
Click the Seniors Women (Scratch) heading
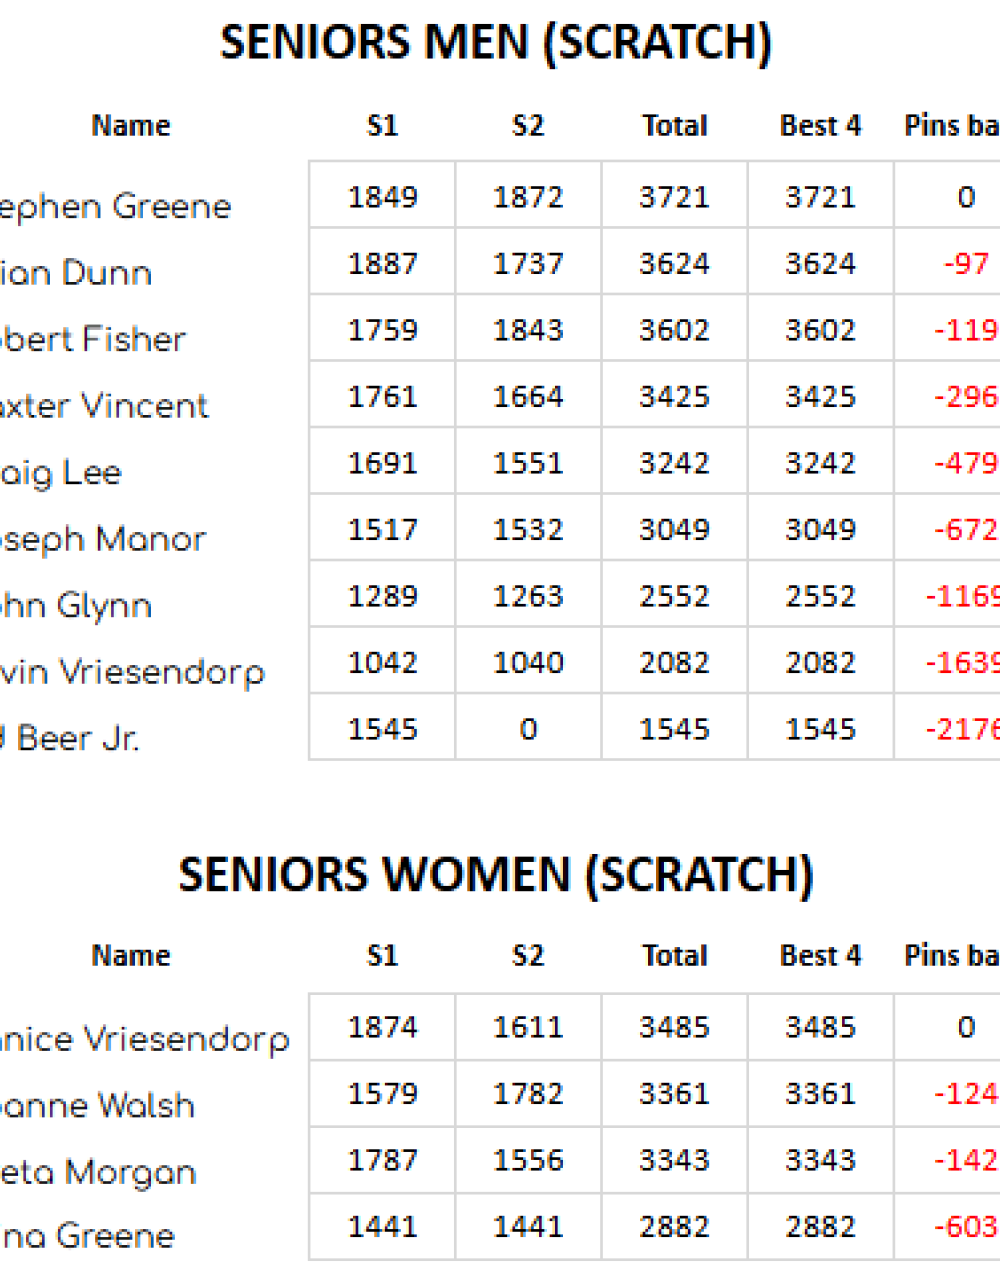(x=496, y=875)
